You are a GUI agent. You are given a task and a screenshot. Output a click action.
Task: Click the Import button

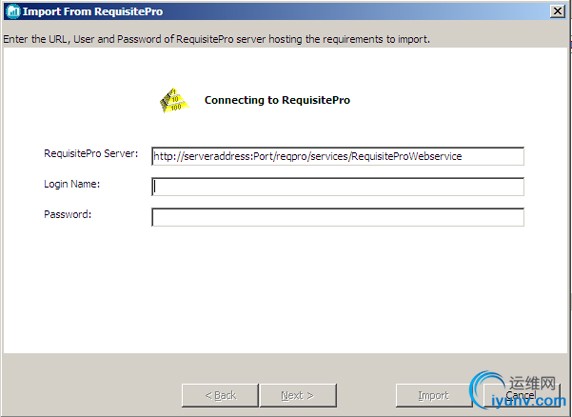434,395
